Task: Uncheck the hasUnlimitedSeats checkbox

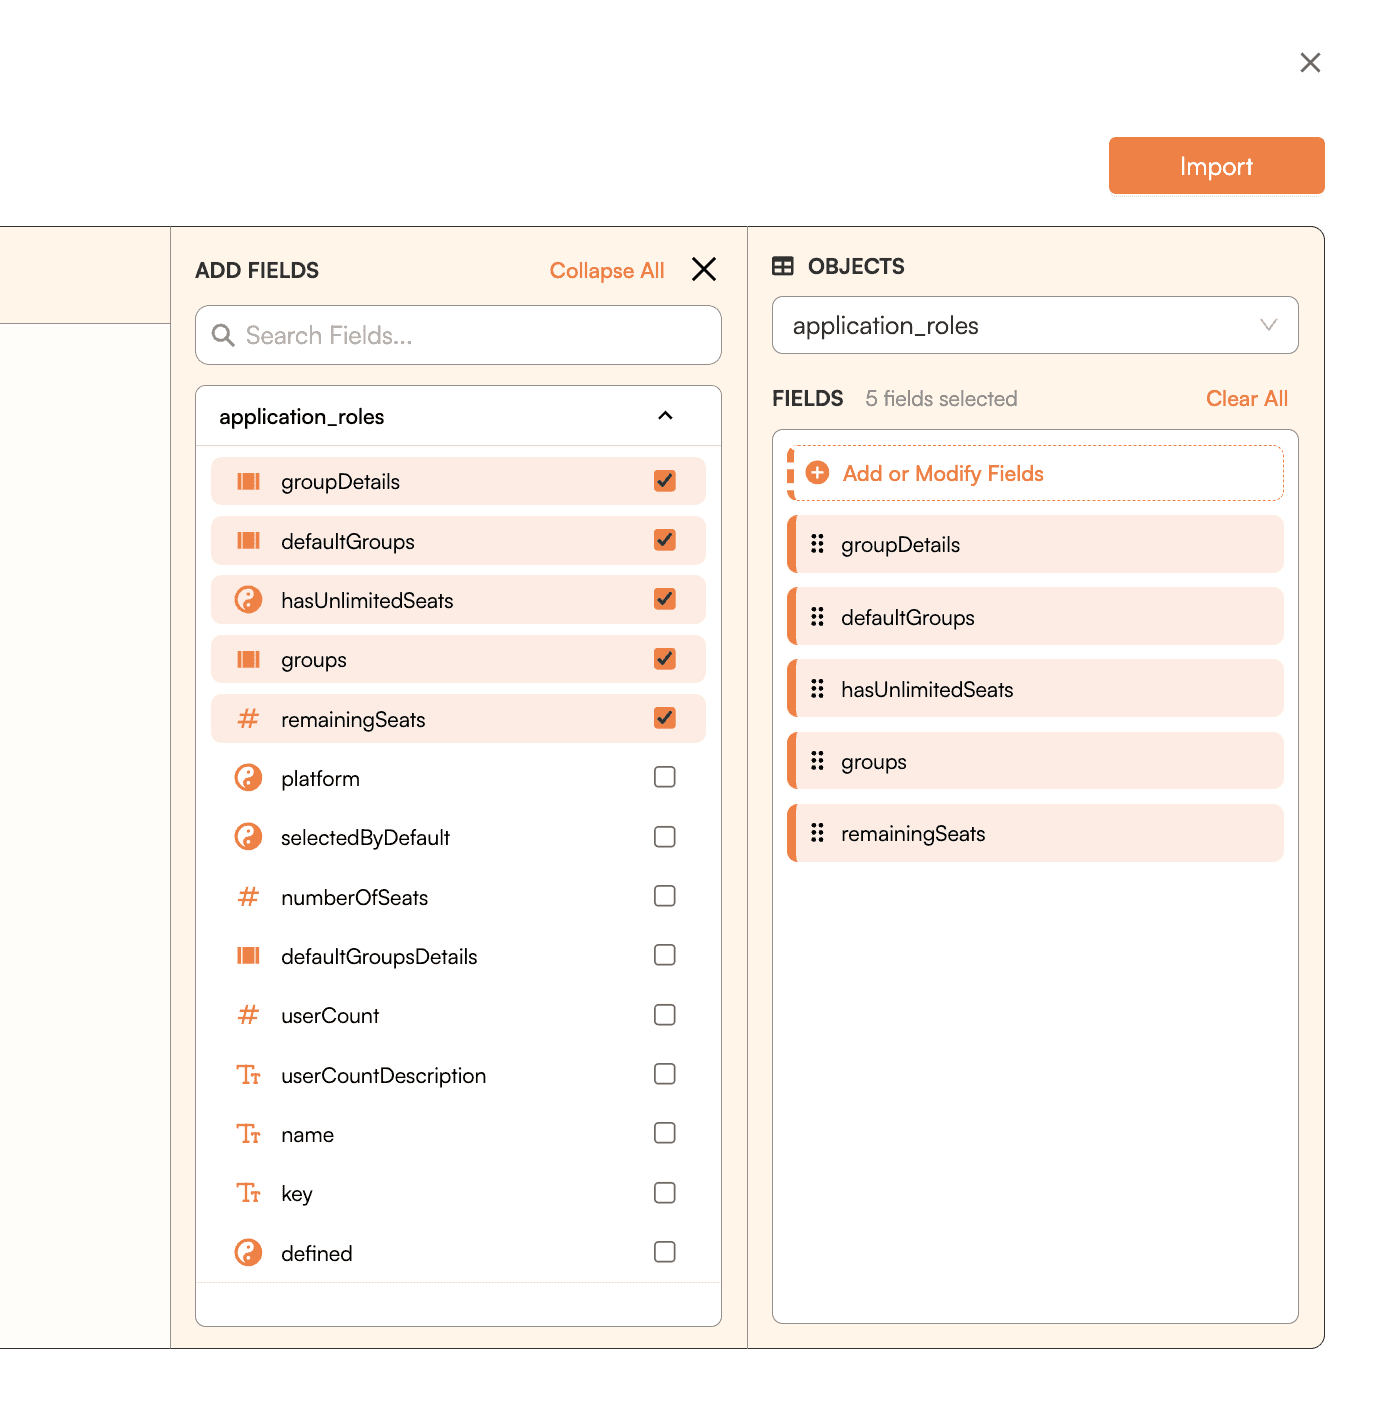Action: [x=665, y=599]
